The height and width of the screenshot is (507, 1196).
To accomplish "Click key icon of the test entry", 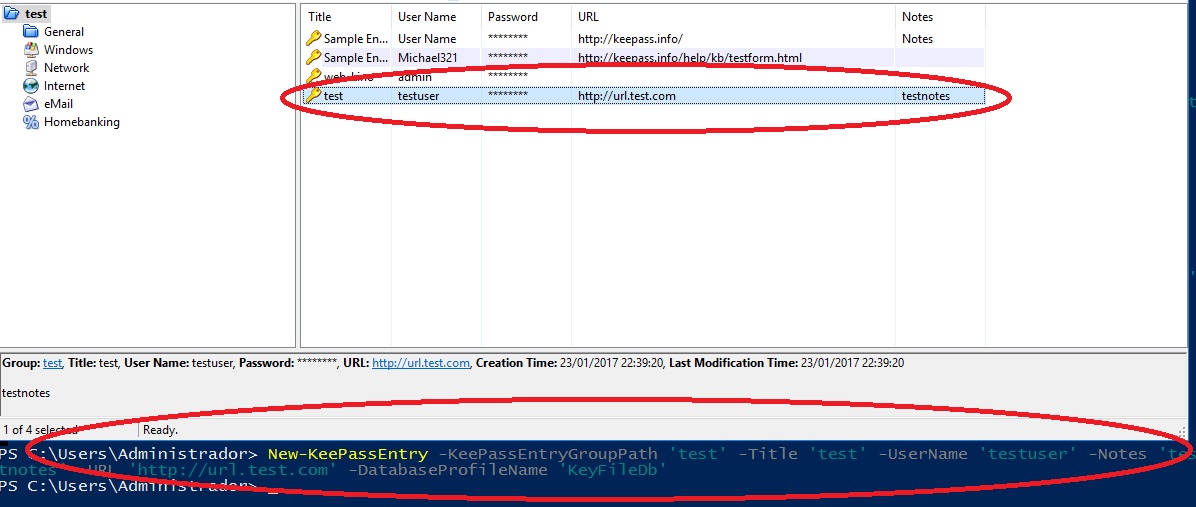I will point(313,95).
